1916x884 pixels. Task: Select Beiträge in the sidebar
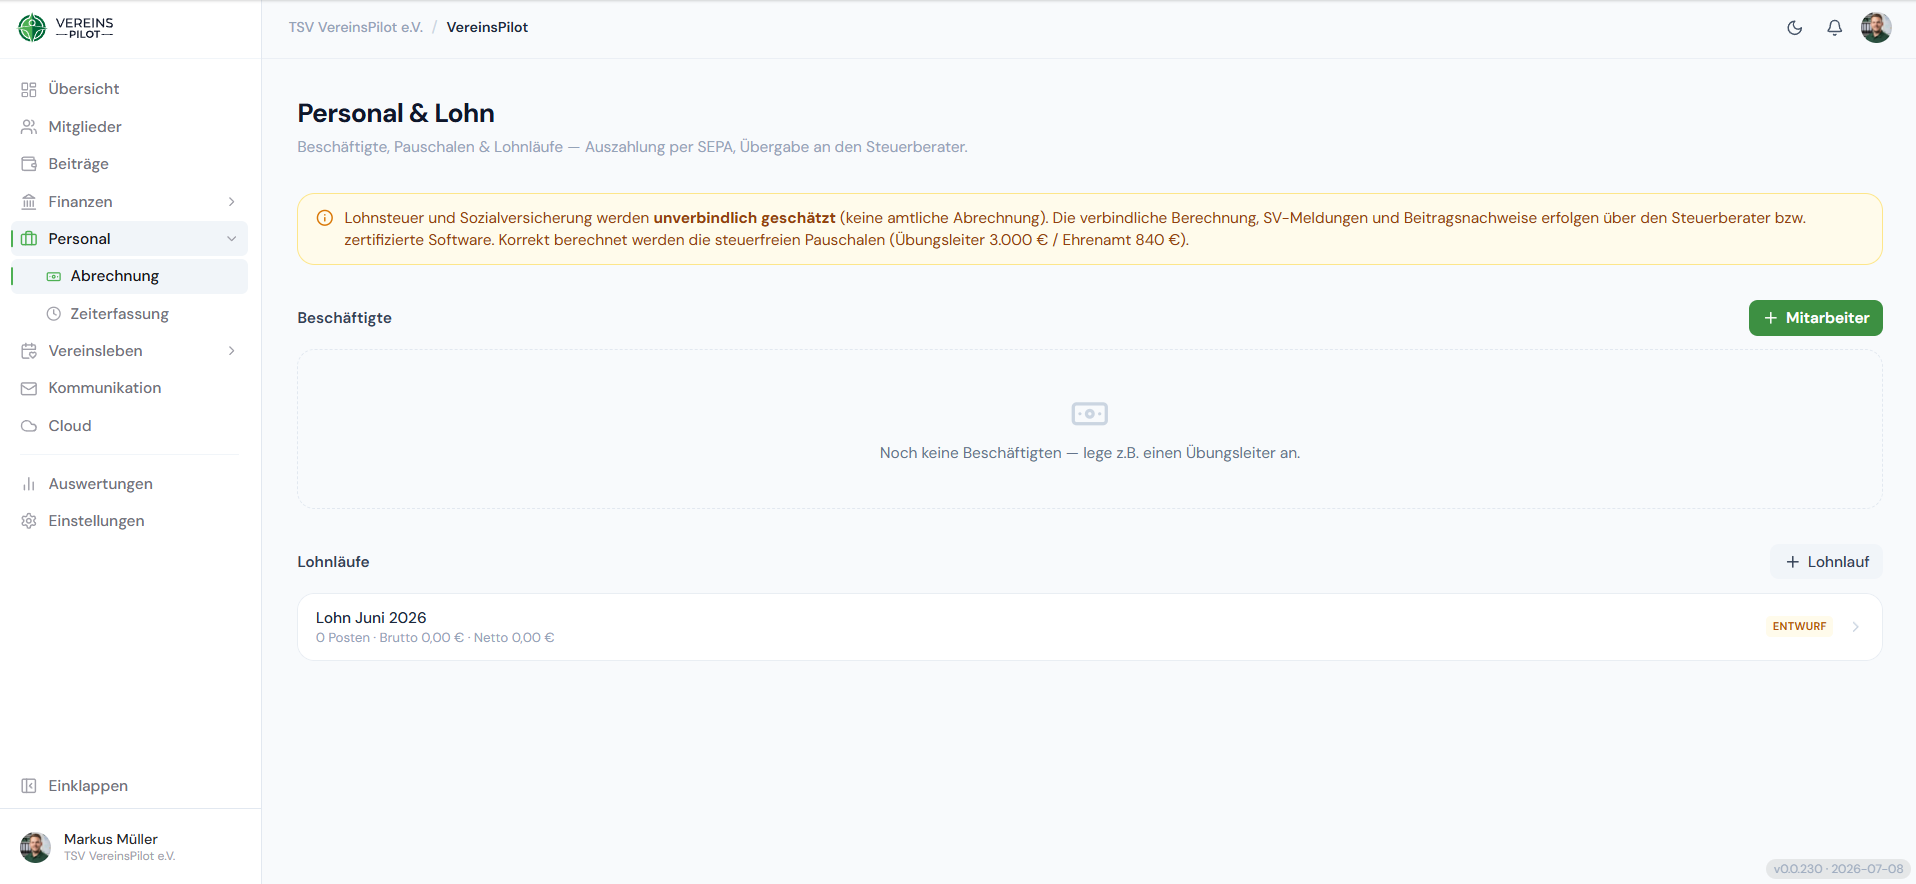coord(130,164)
